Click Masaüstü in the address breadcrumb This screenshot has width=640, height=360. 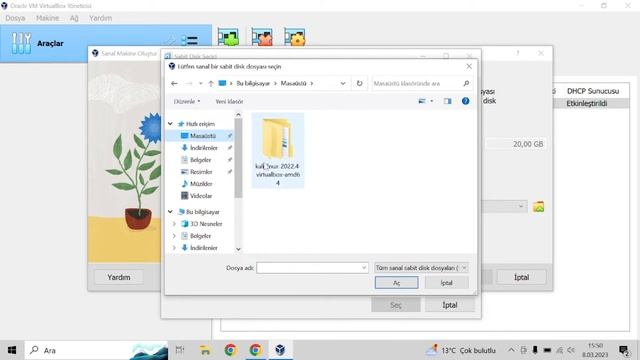pos(293,83)
